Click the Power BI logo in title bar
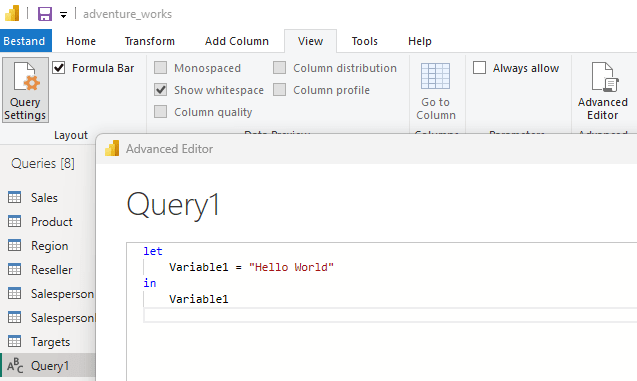The image size is (637, 381). tap(12, 13)
